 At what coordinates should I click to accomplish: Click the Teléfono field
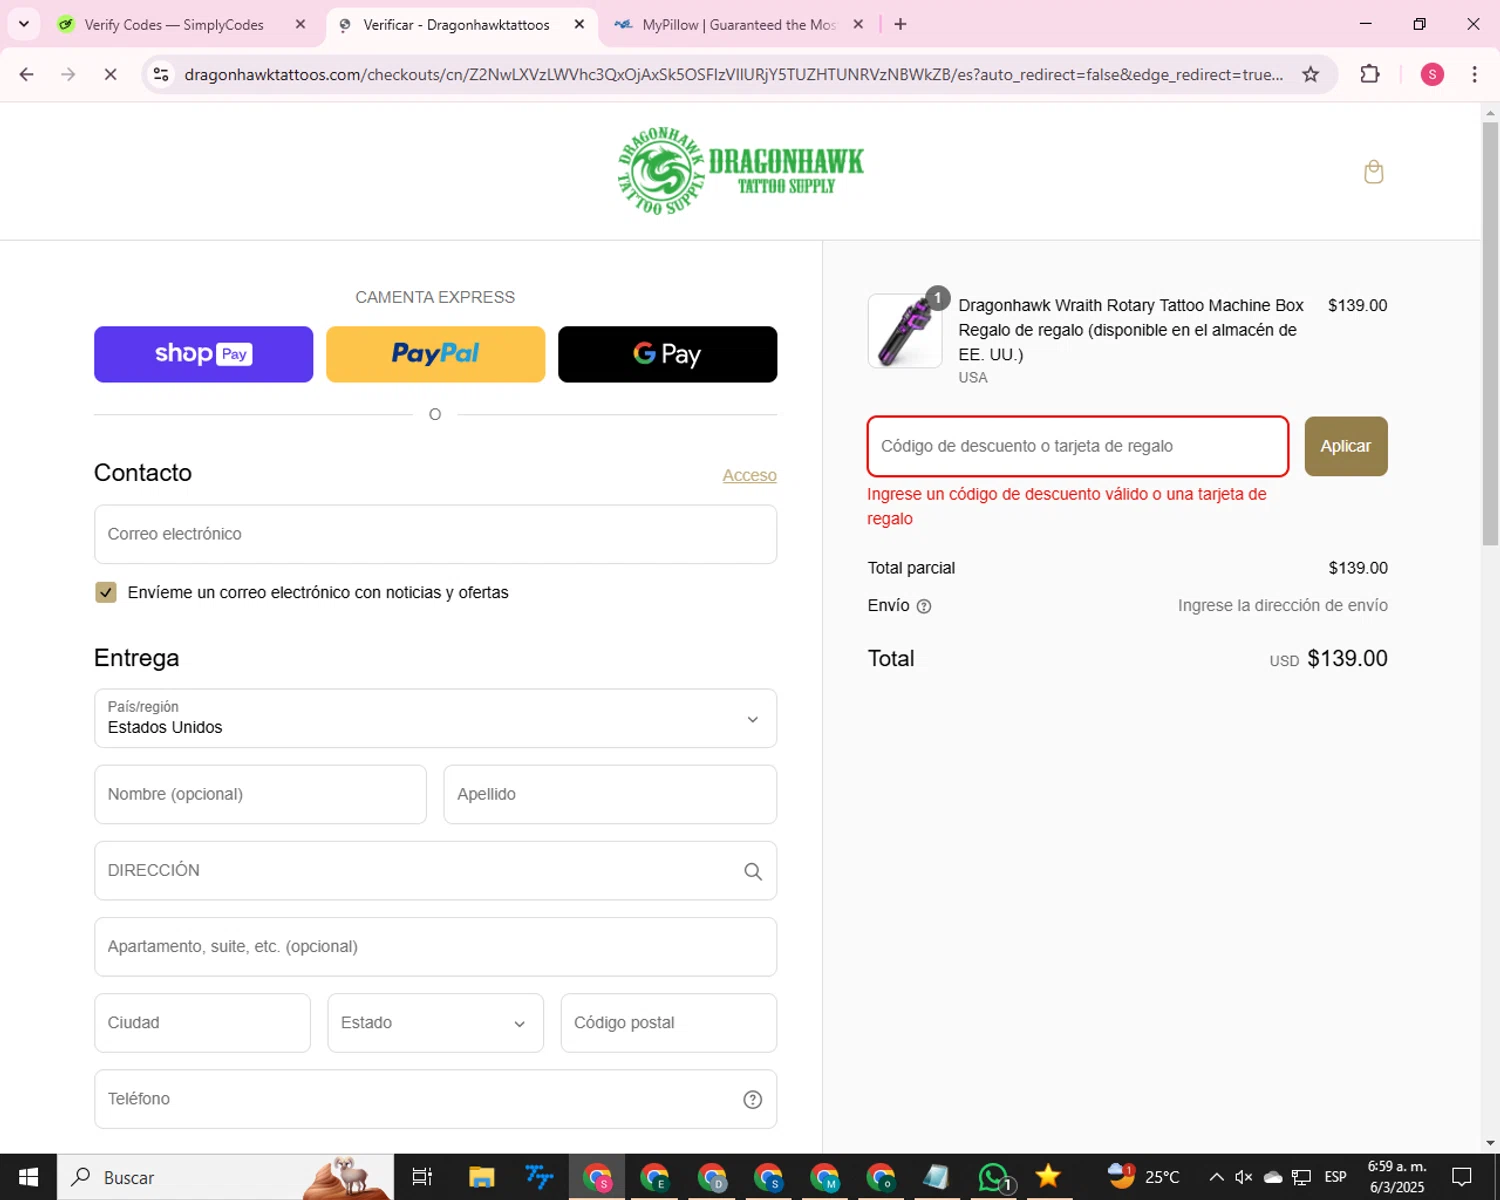(435, 1099)
